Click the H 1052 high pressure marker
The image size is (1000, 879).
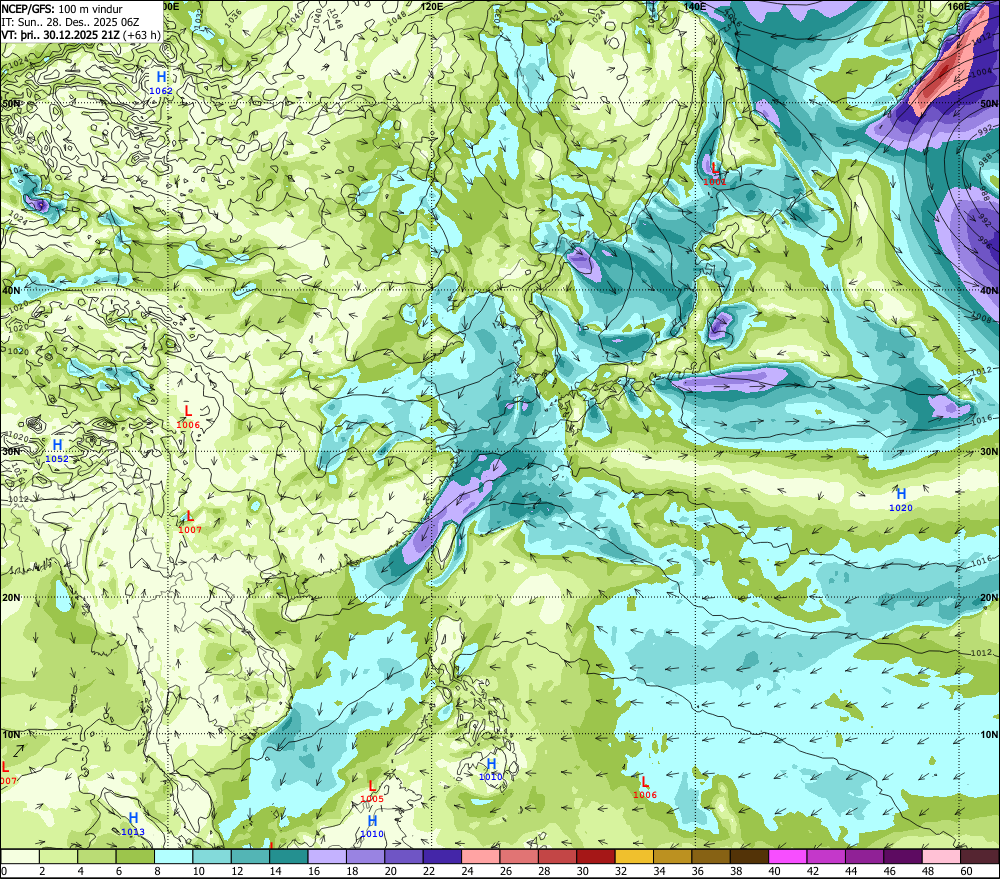[x=57, y=450]
